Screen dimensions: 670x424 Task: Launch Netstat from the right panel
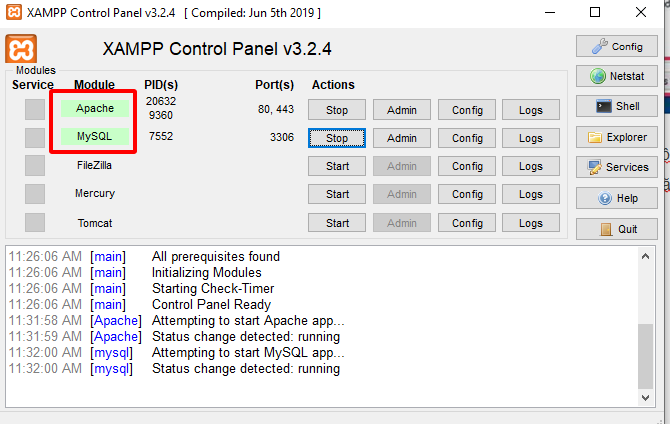click(x=617, y=76)
